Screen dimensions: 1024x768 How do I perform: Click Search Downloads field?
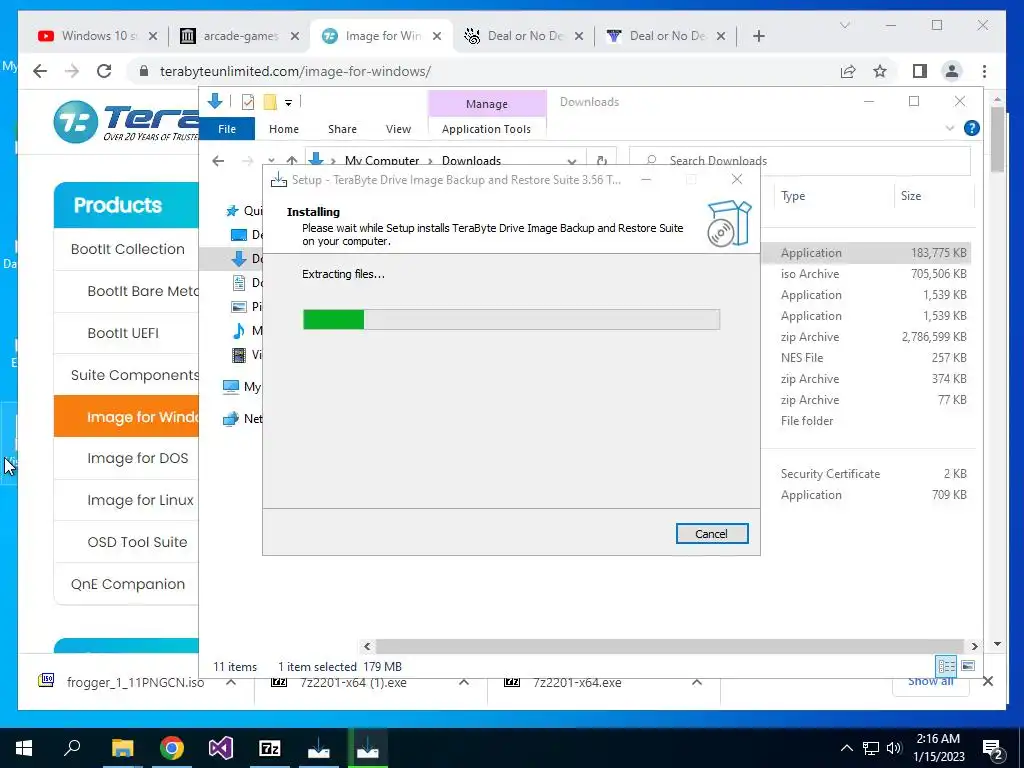[x=800, y=161]
